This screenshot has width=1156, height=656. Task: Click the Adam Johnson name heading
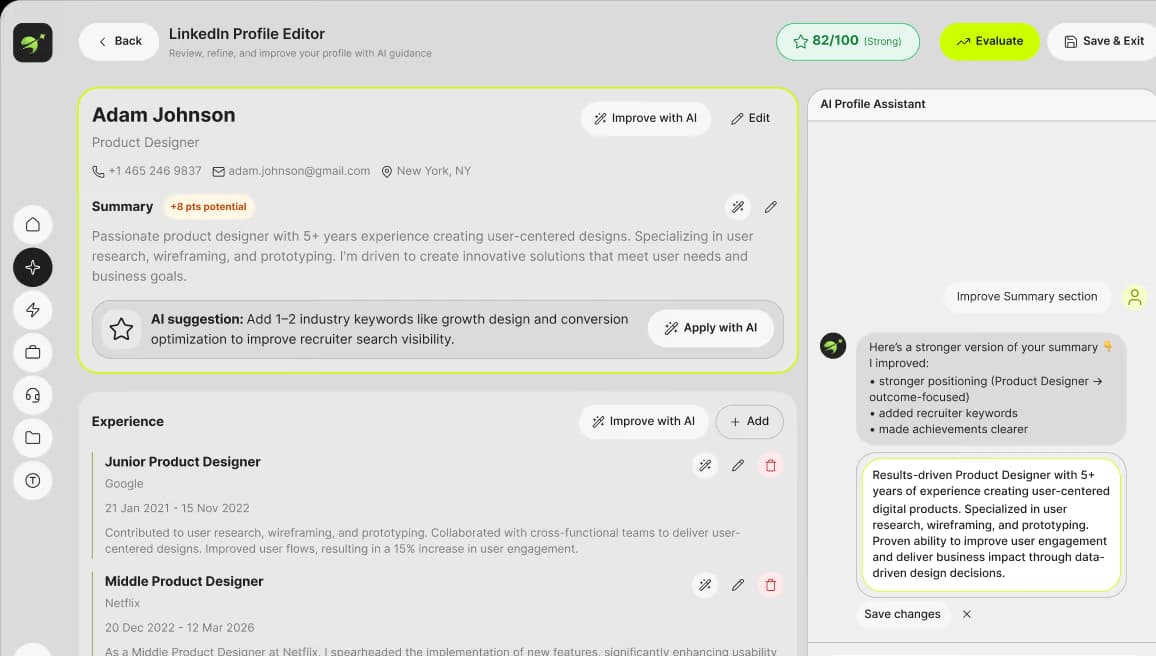[x=164, y=115]
